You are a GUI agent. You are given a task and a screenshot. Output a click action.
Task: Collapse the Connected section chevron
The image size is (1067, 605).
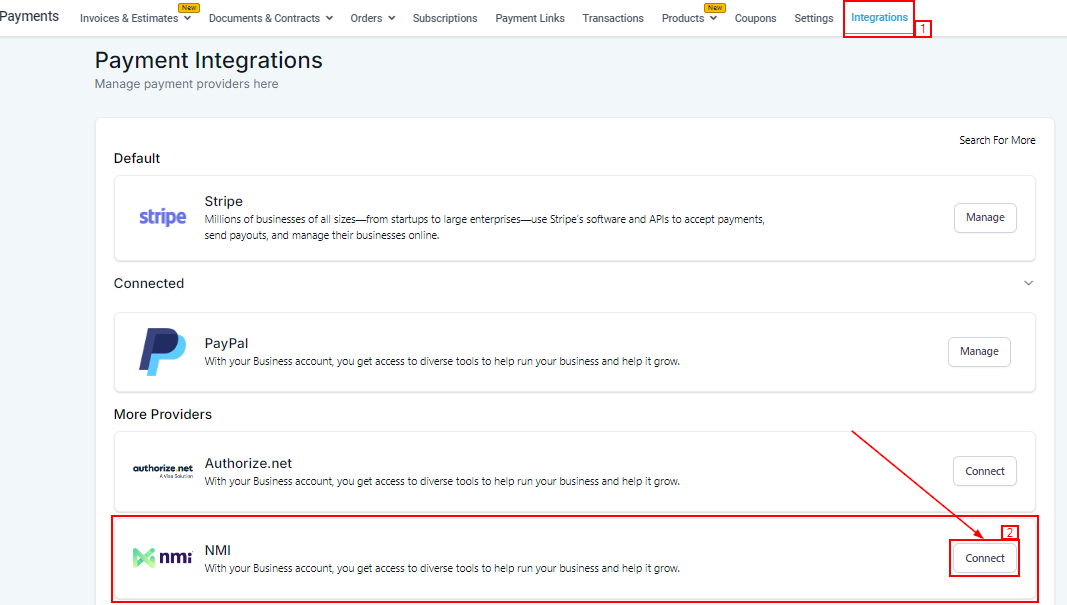point(1028,283)
